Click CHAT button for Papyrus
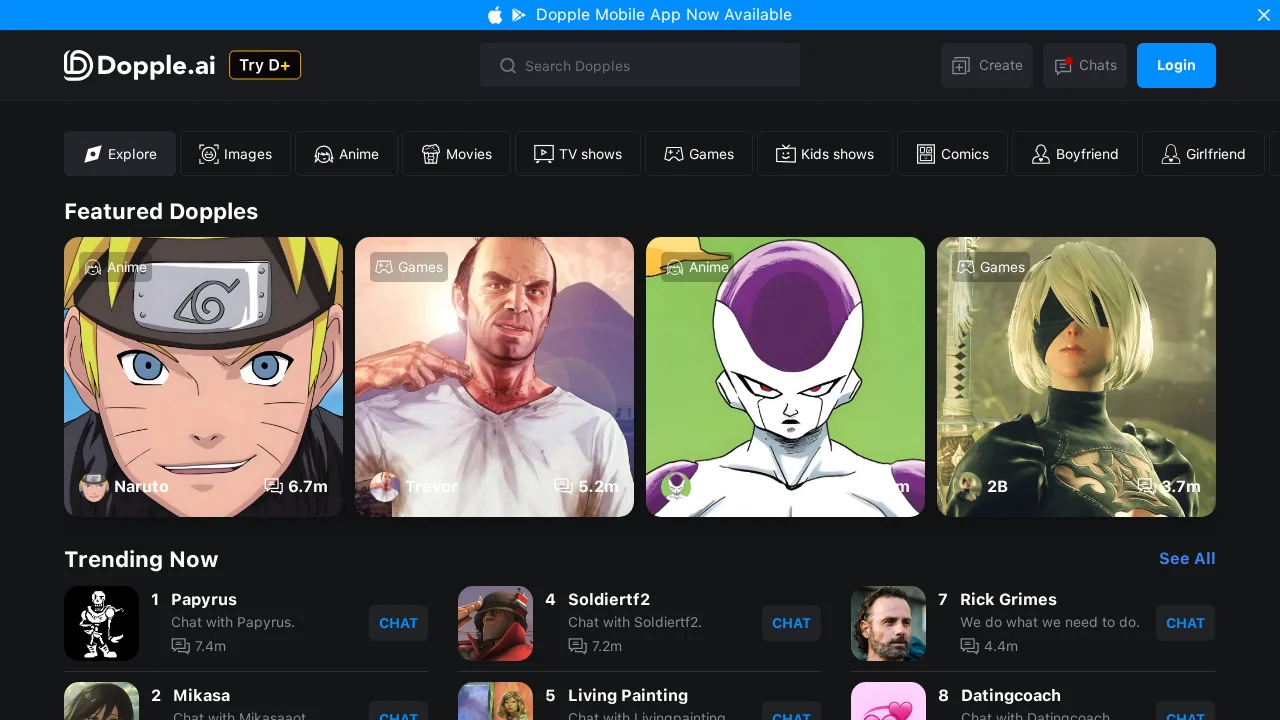Screen dimensions: 1280x720 [398, 623]
